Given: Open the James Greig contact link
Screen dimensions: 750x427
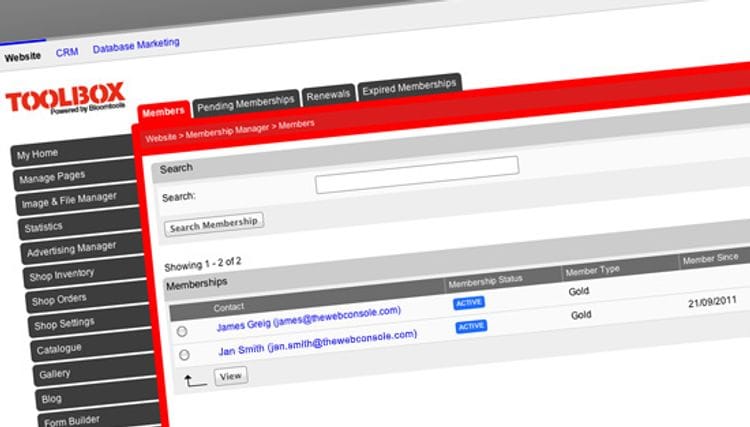Looking at the screenshot, I should pyautogui.click(x=309, y=318).
